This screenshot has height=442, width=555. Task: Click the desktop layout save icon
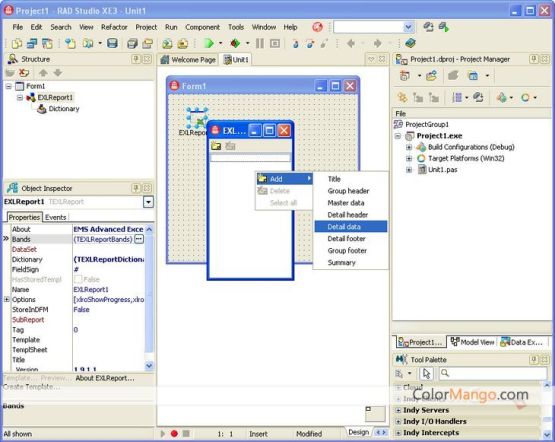428,27
